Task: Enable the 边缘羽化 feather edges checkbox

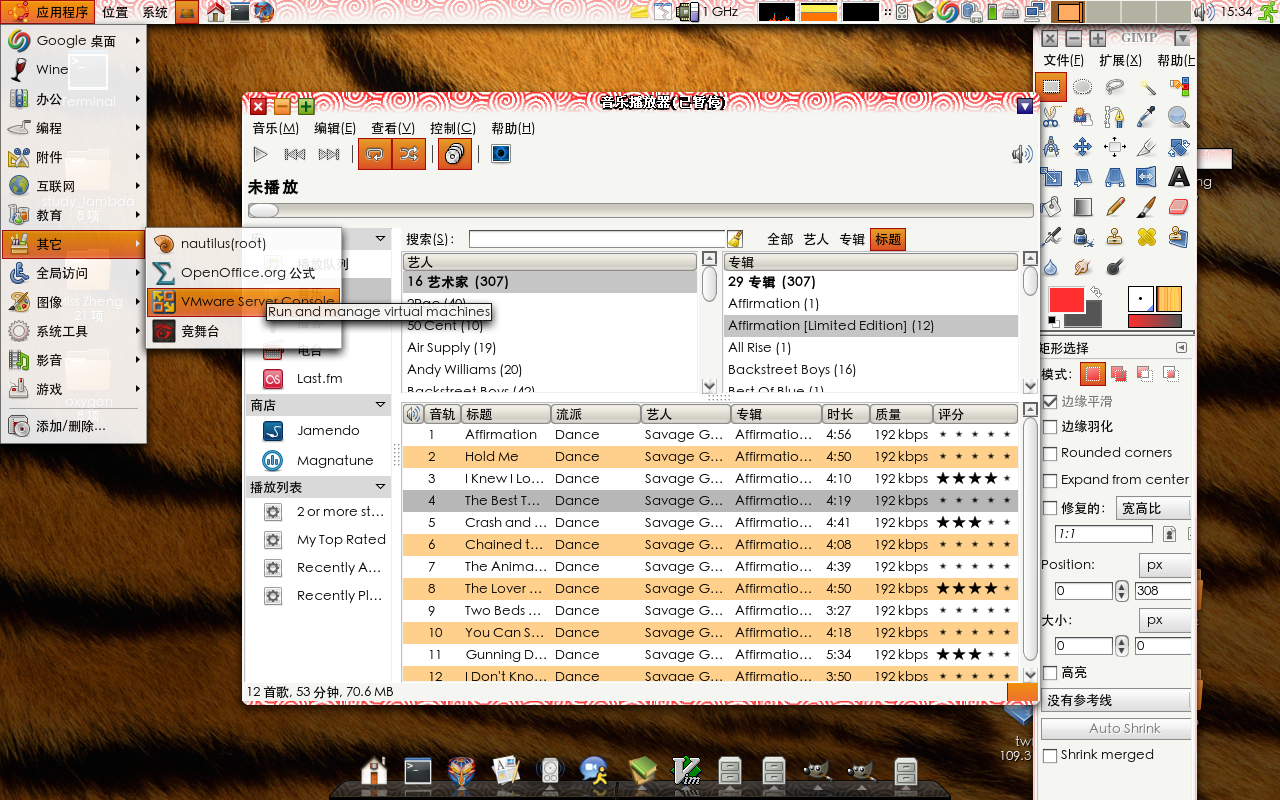Action: click(x=1050, y=427)
